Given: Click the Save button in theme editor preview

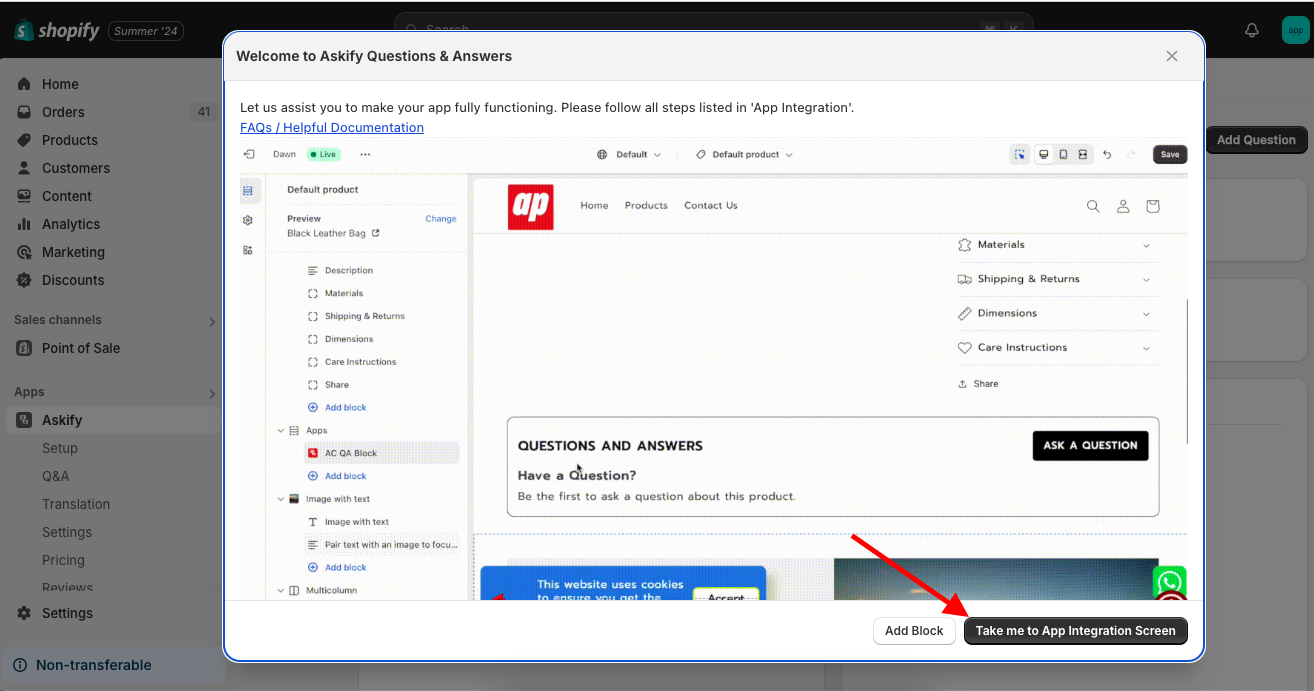Looking at the screenshot, I should (1170, 154).
